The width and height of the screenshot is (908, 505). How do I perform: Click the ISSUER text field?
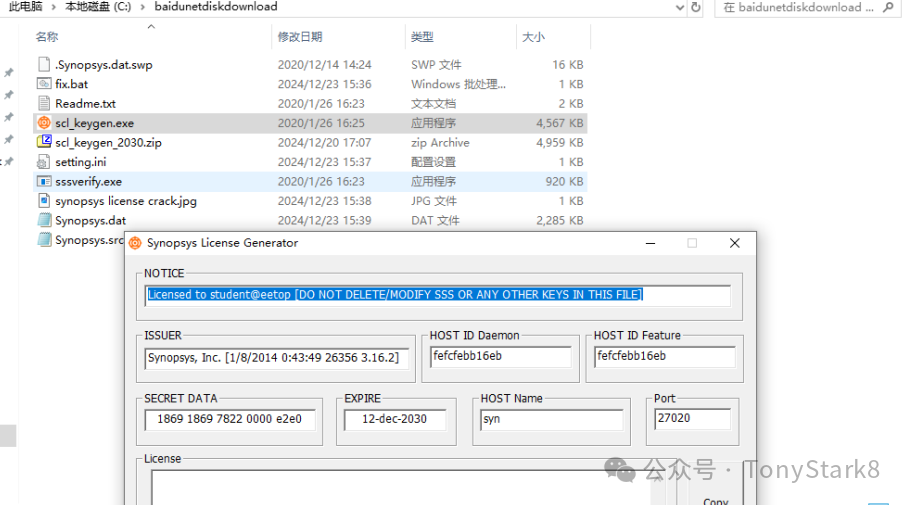pos(276,358)
